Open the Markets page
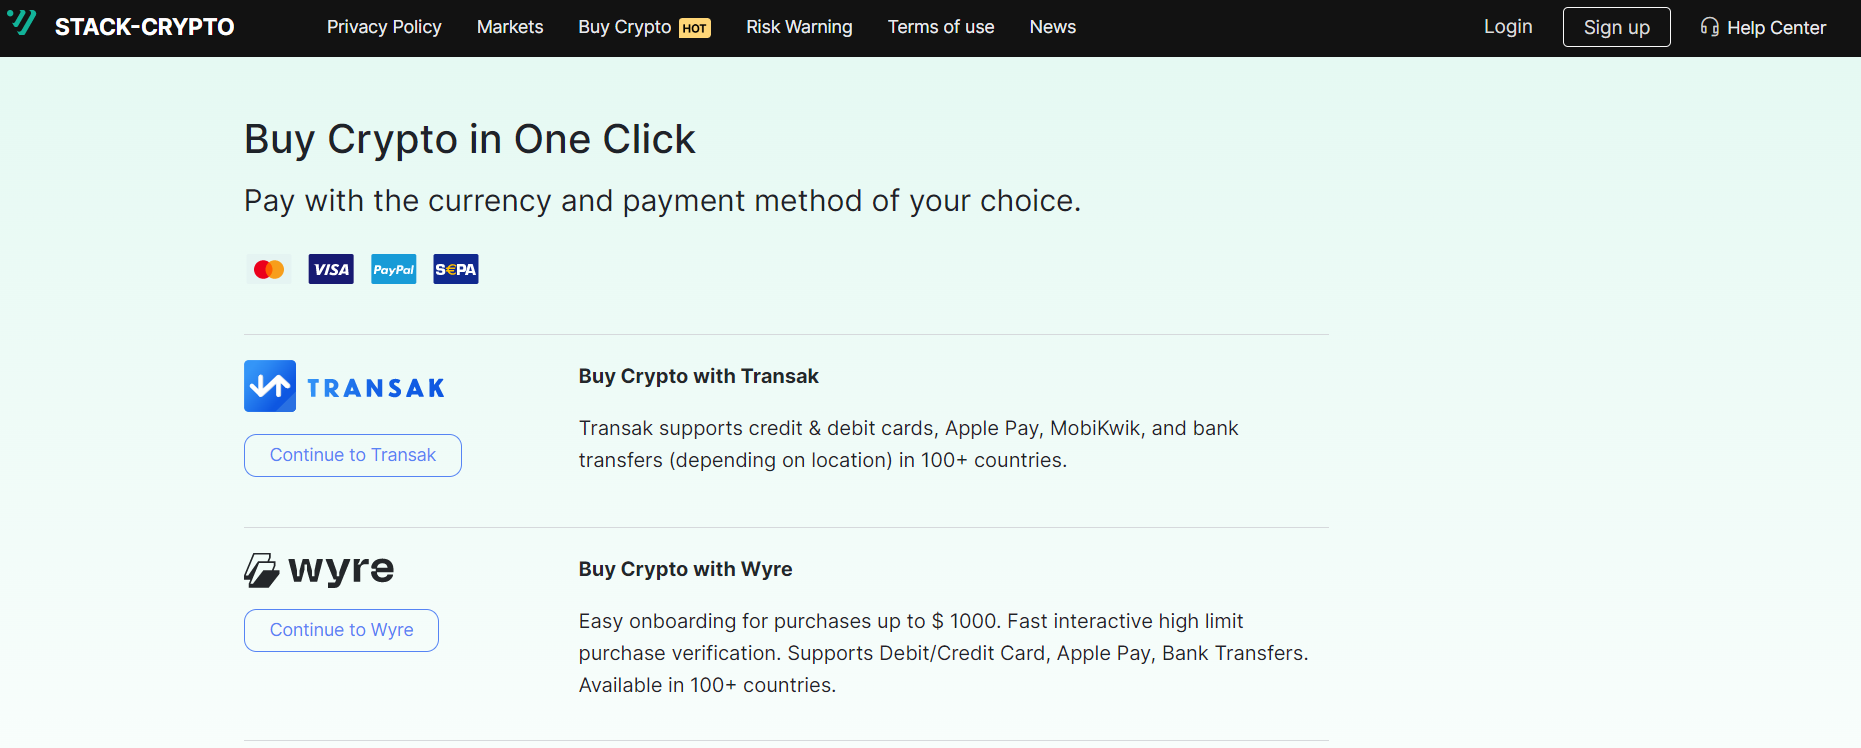1861x748 pixels. click(510, 27)
